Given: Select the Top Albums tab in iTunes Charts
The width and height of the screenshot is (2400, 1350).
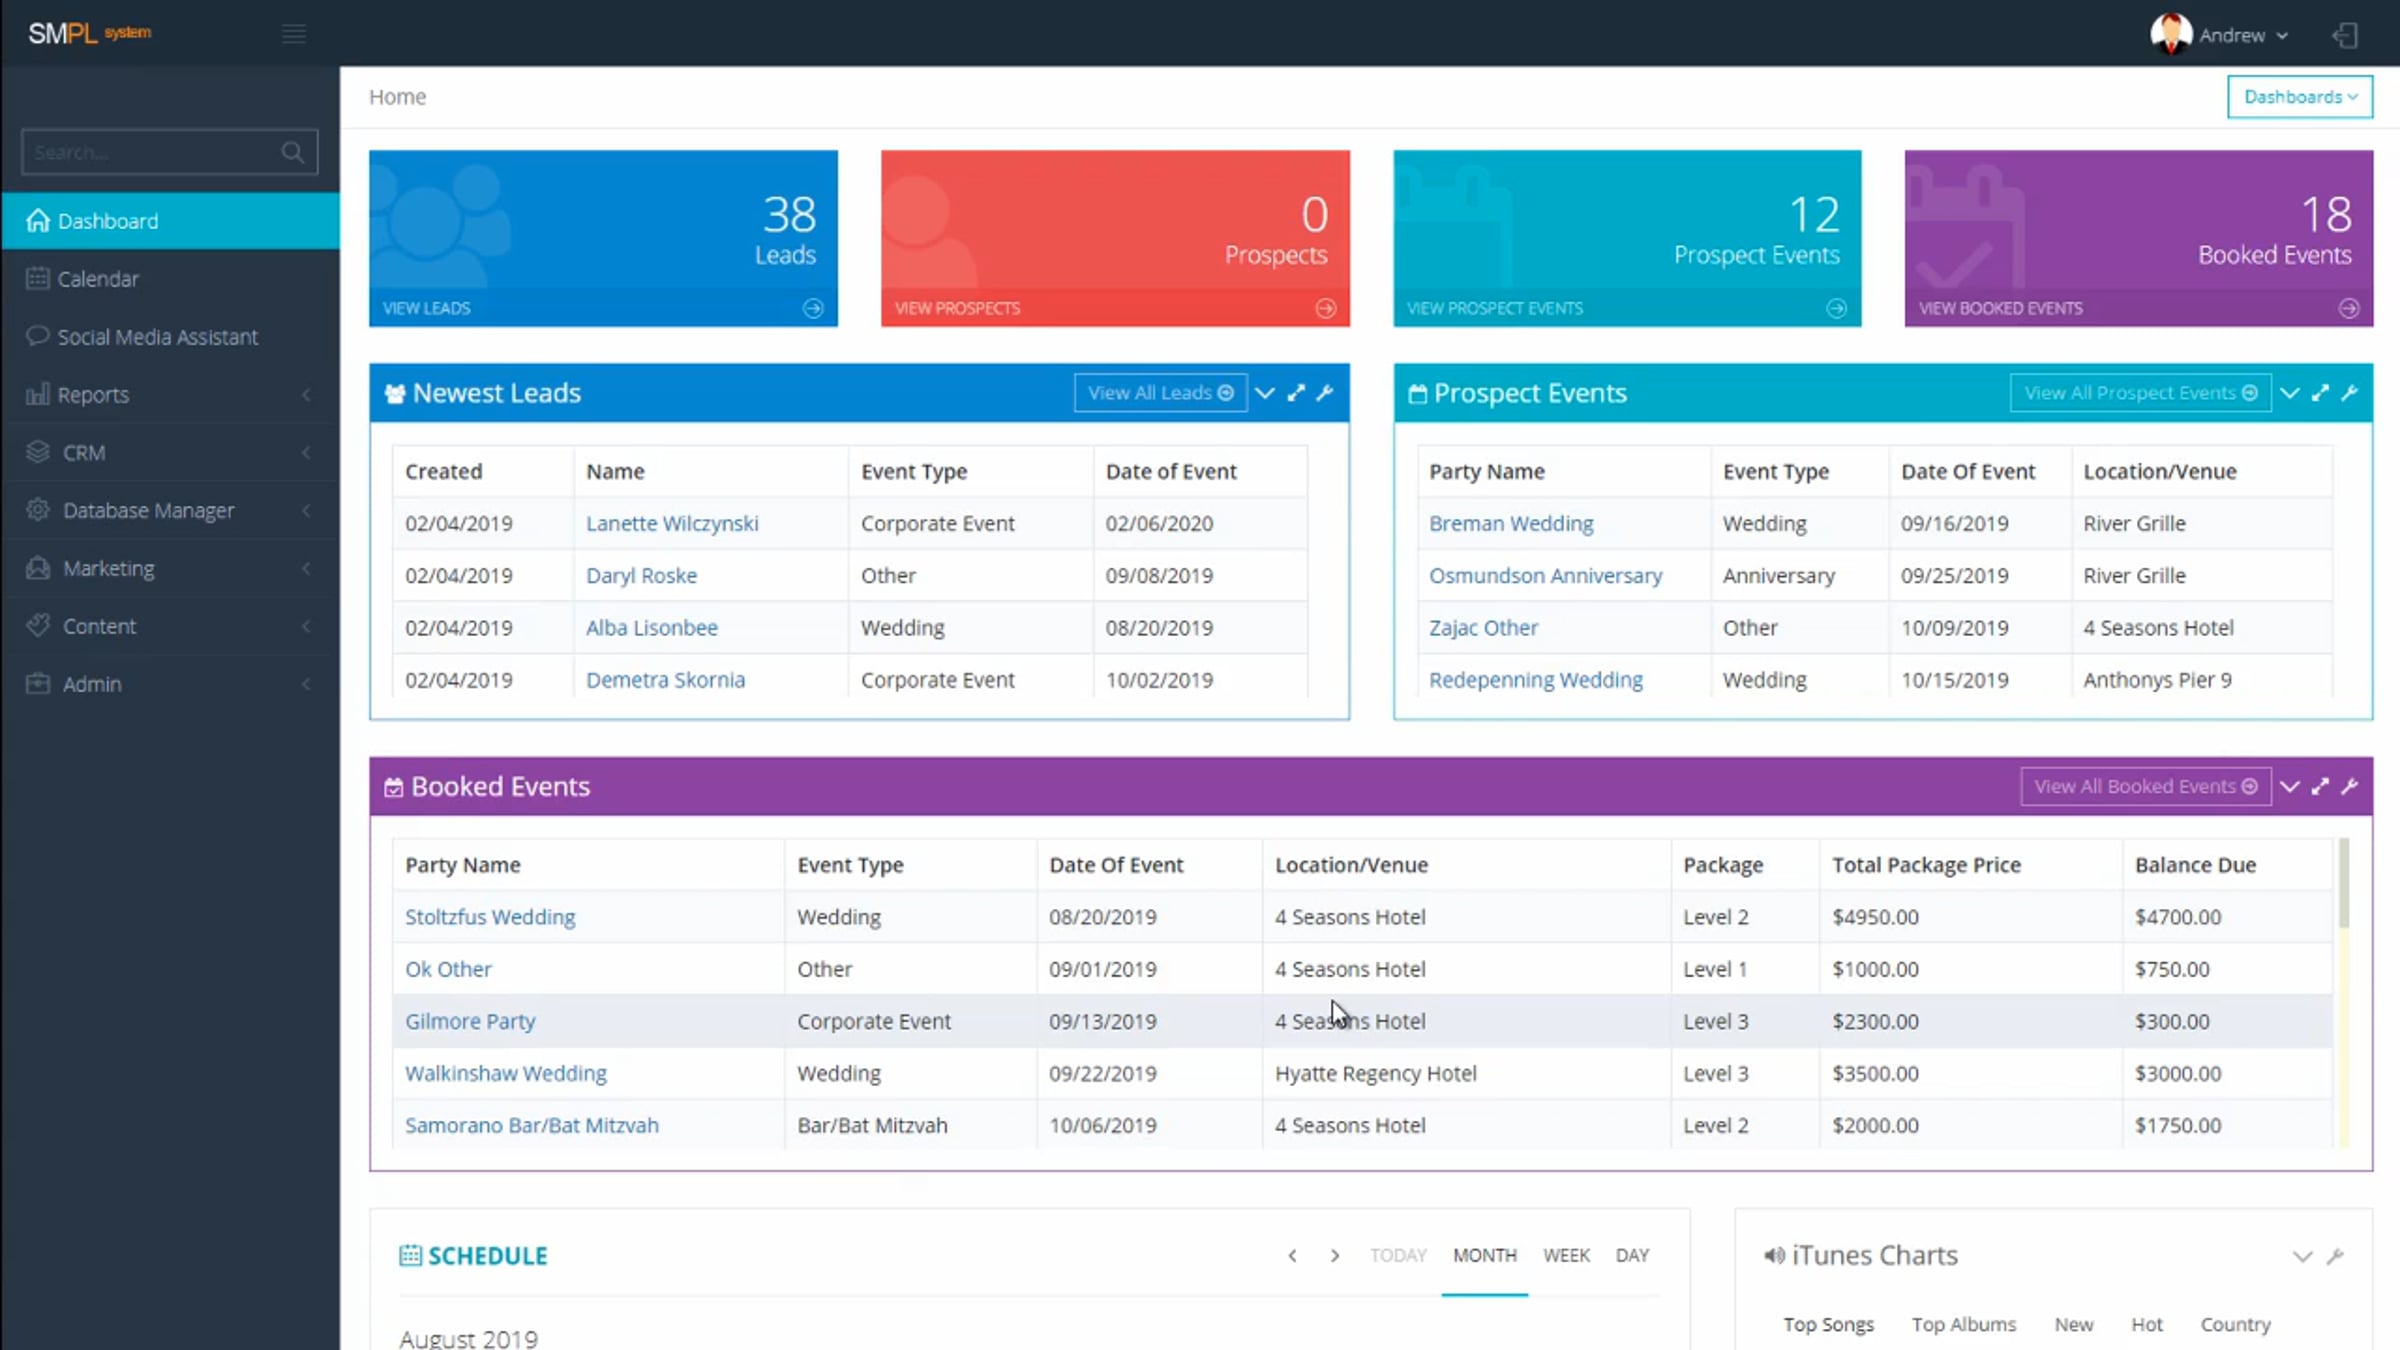Looking at the screenshot, I should coord(1964,1324).
